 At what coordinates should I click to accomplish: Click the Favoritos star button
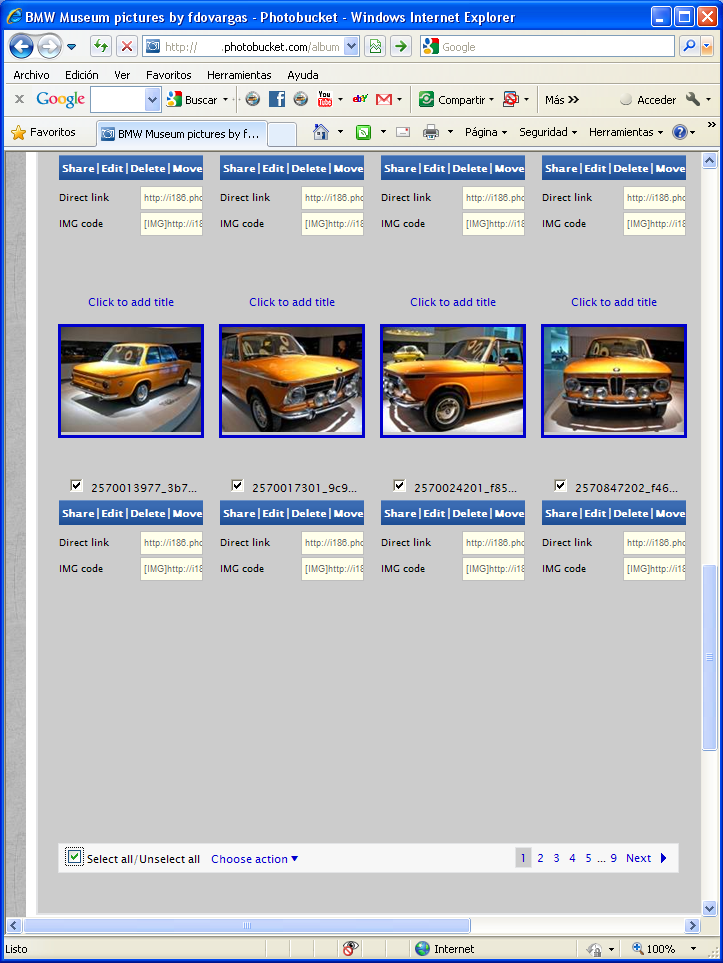pyautogui.click(x=44, y=132)
